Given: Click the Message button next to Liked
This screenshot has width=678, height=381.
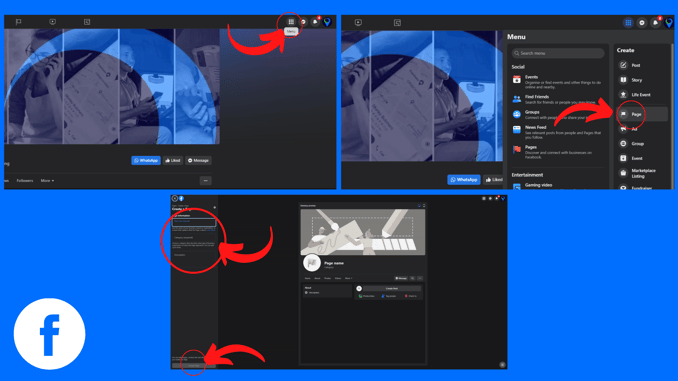Looking at the screenshot, I should 198,160.
